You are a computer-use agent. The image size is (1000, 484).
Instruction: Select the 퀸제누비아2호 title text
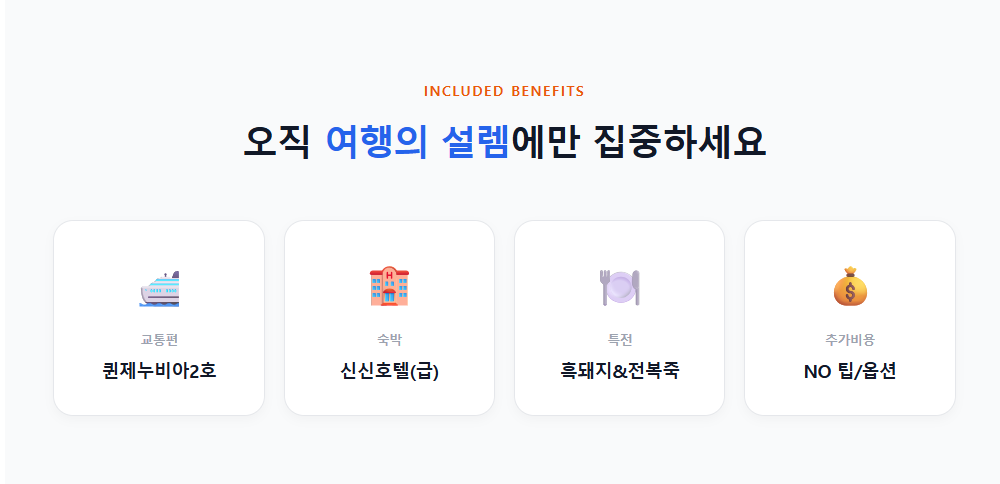tap(159, 371)
